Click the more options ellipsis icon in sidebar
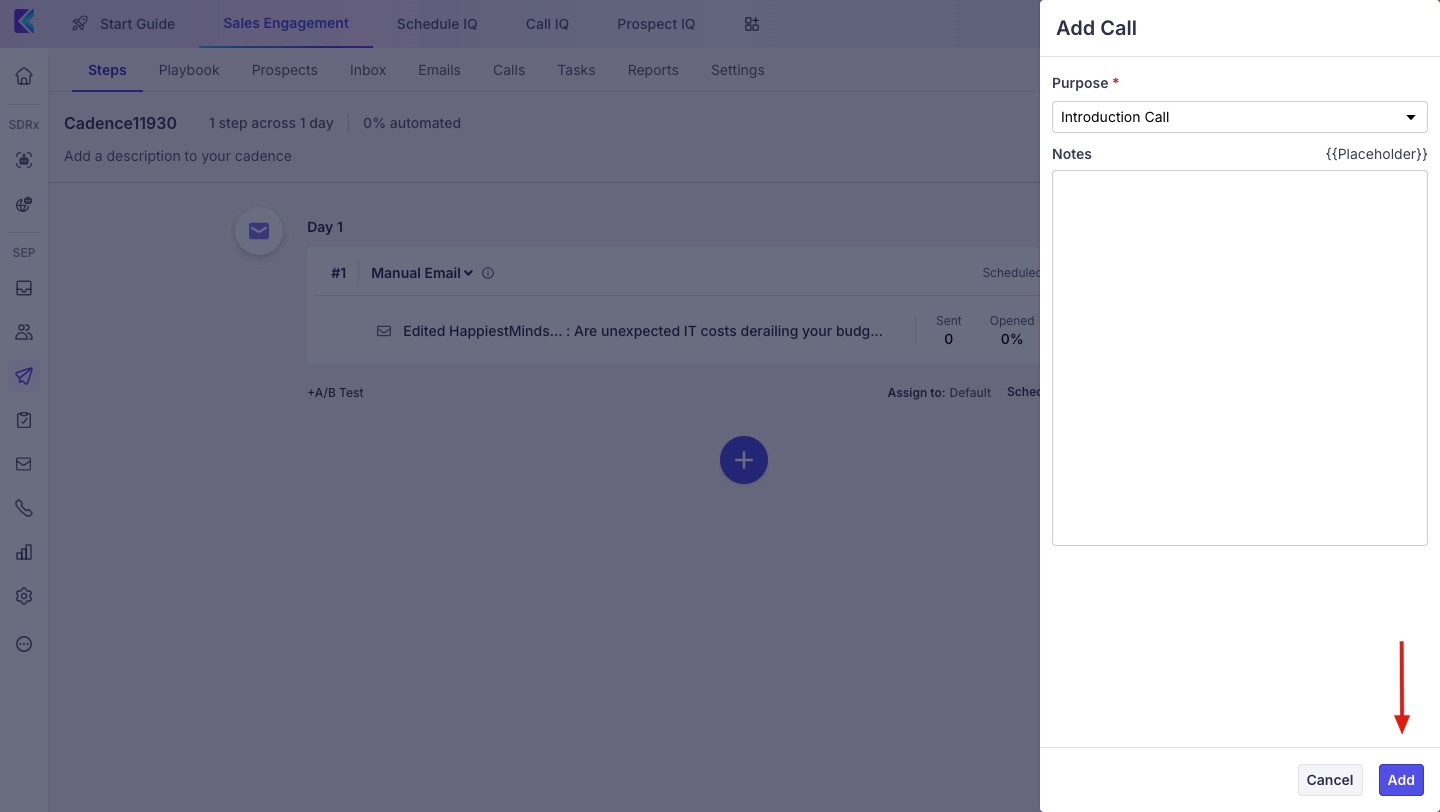1440x812 pixels. coord(24,644)
